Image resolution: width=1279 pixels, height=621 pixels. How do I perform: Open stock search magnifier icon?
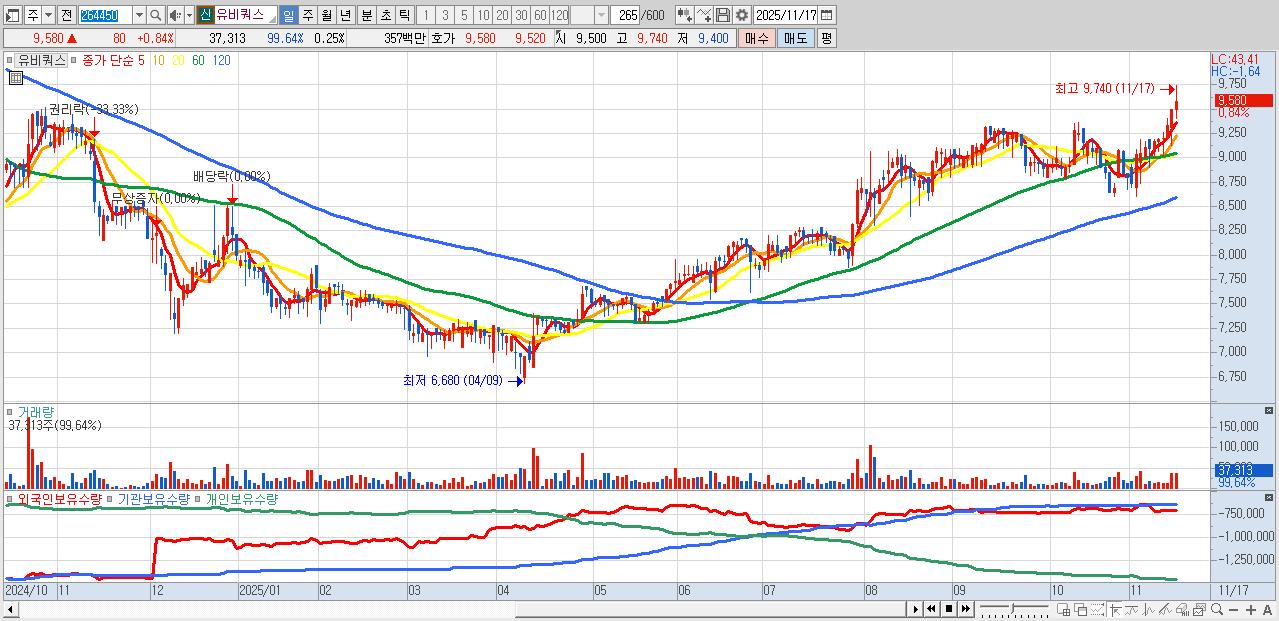point(156,15)
